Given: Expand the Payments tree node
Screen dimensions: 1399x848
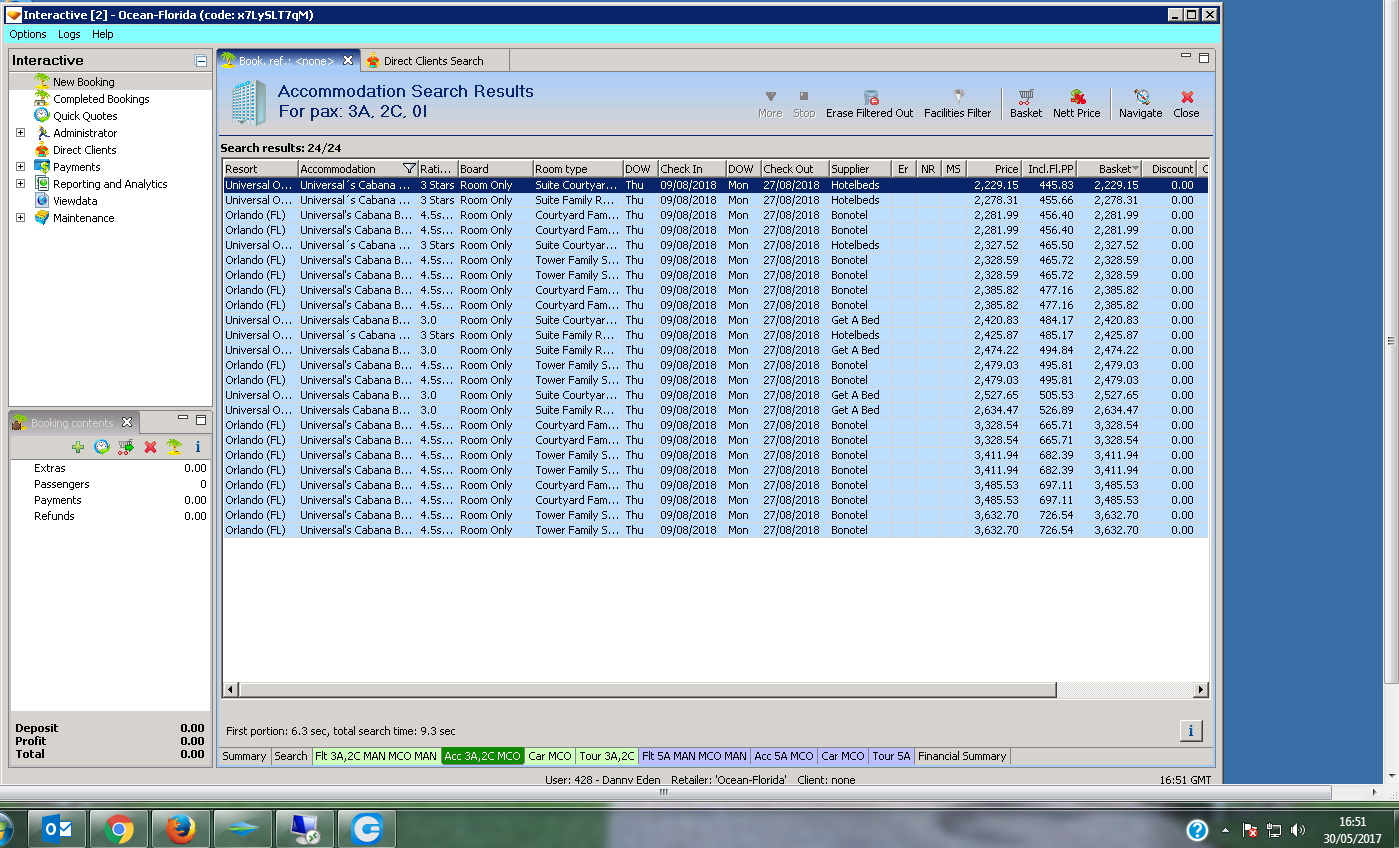Looking at the screenshot, I should (x=20, y=167).
